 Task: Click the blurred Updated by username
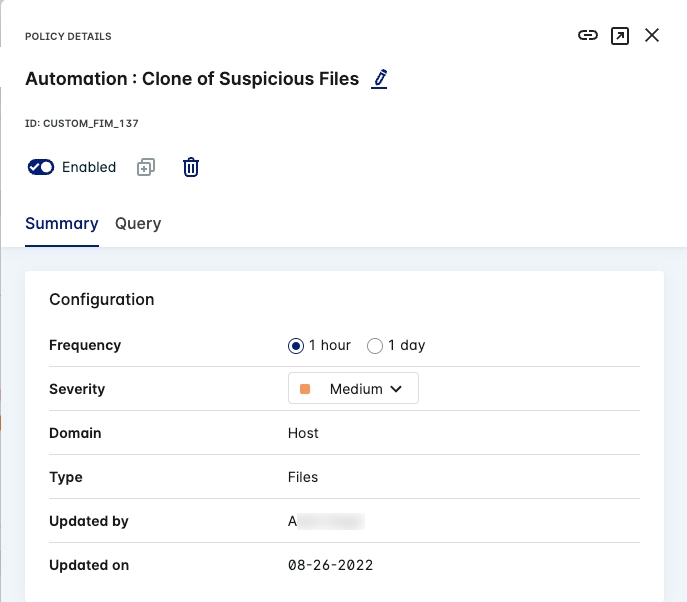326,521
